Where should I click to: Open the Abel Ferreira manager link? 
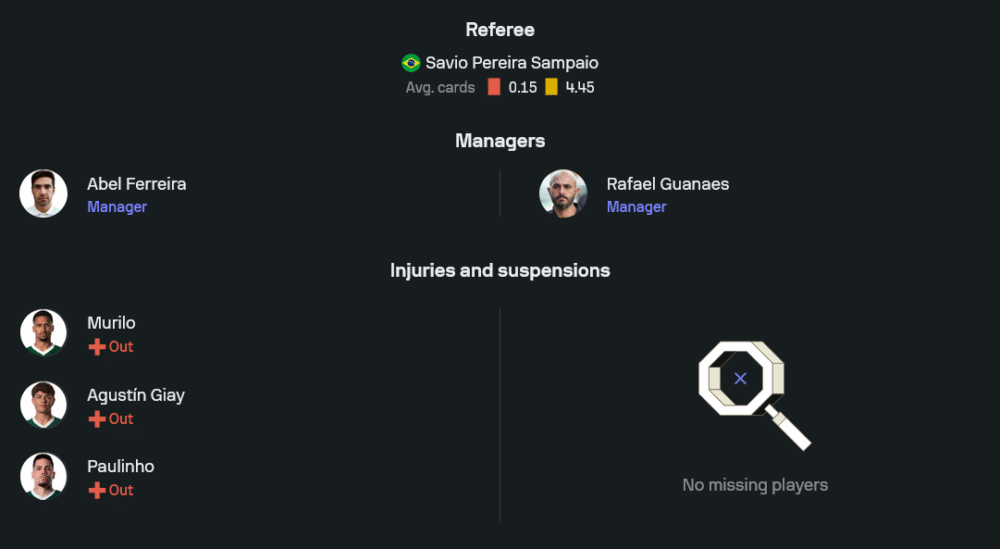pyautogui.click(x=136, y=184)
